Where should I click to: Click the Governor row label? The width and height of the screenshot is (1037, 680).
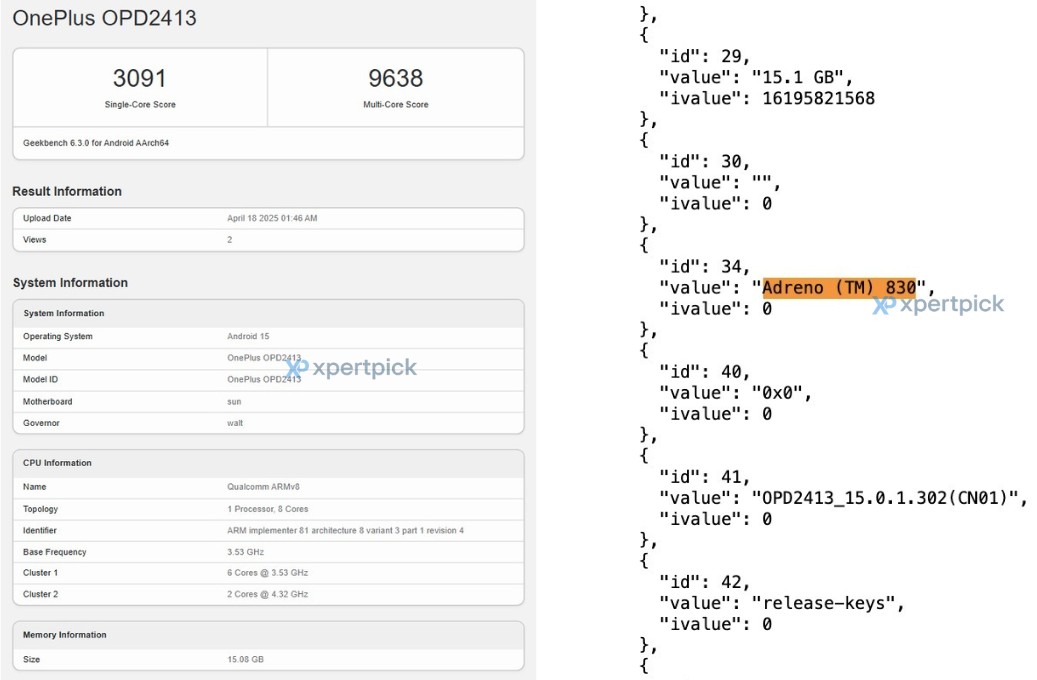41,423
